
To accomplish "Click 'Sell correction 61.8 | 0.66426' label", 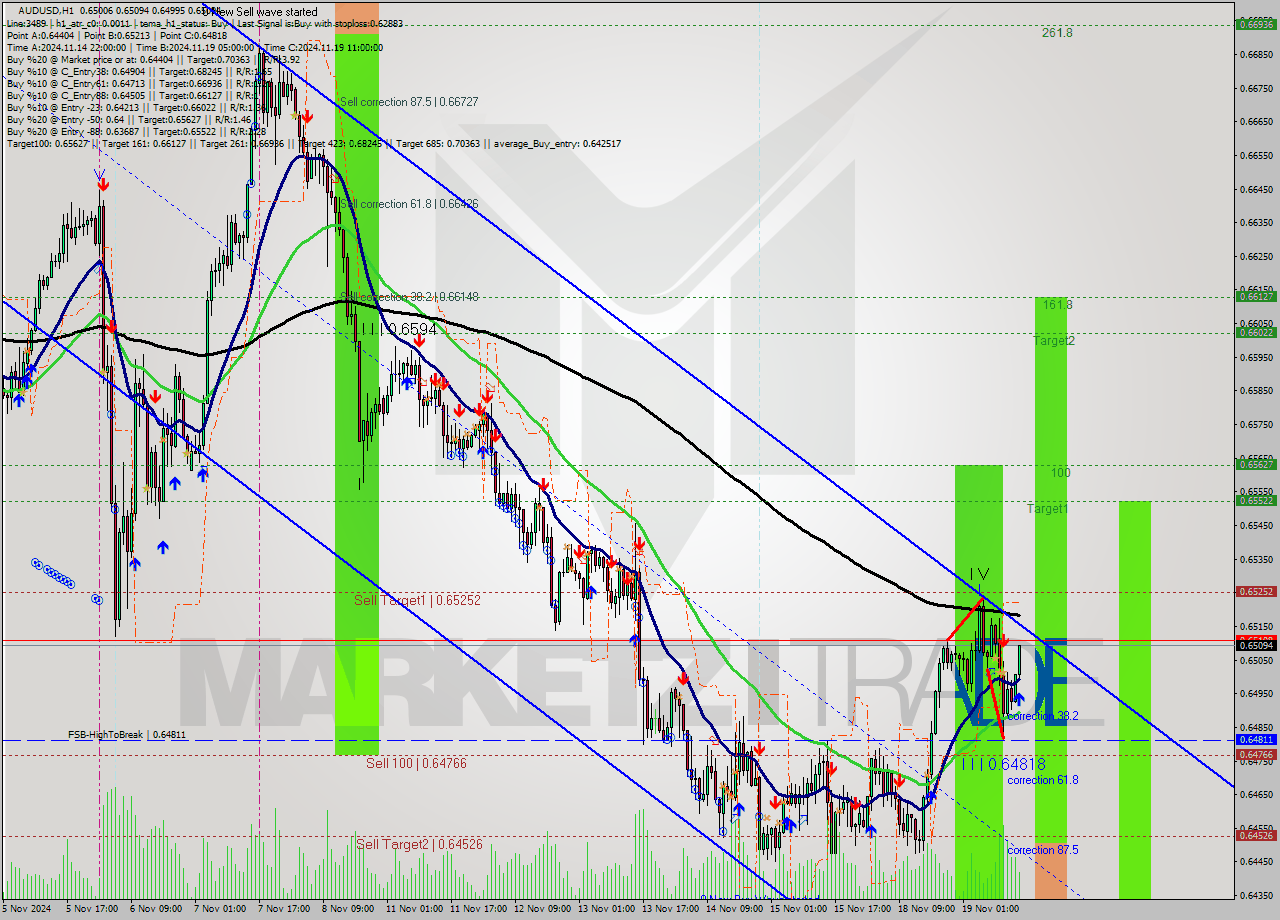I will (408, 204).
